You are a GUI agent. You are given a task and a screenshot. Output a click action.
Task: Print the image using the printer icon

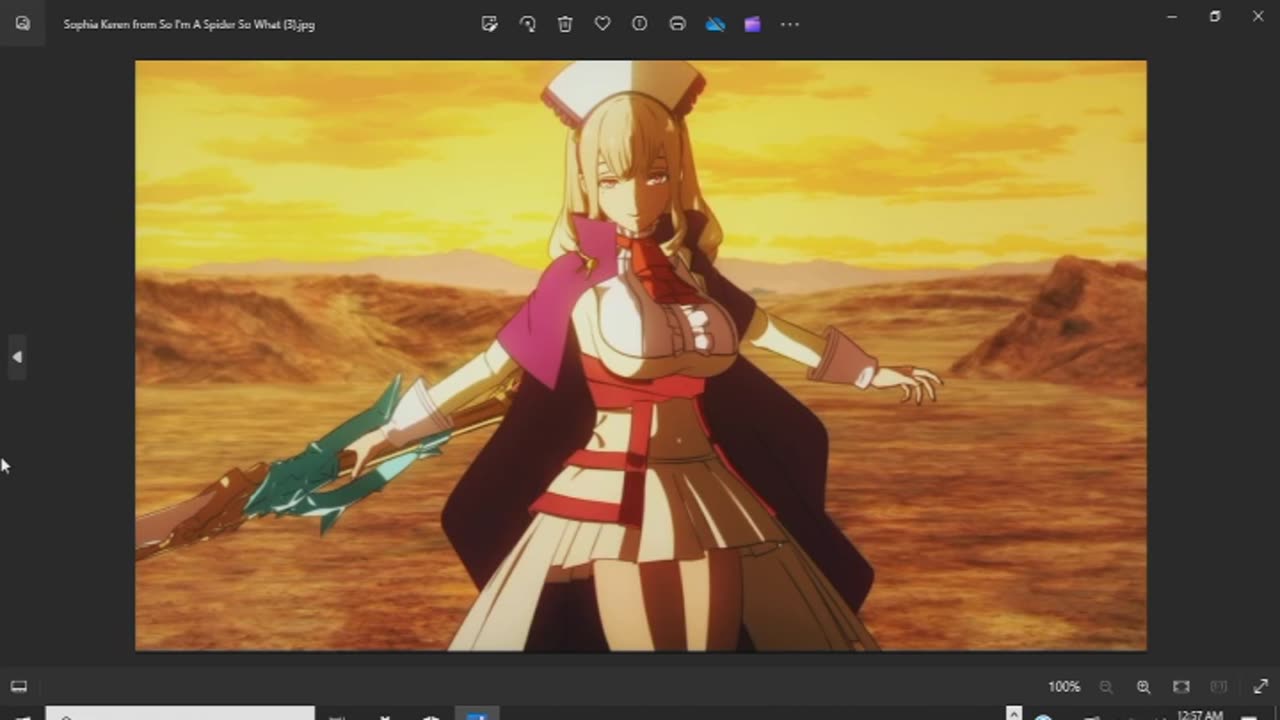coord(677,23)
